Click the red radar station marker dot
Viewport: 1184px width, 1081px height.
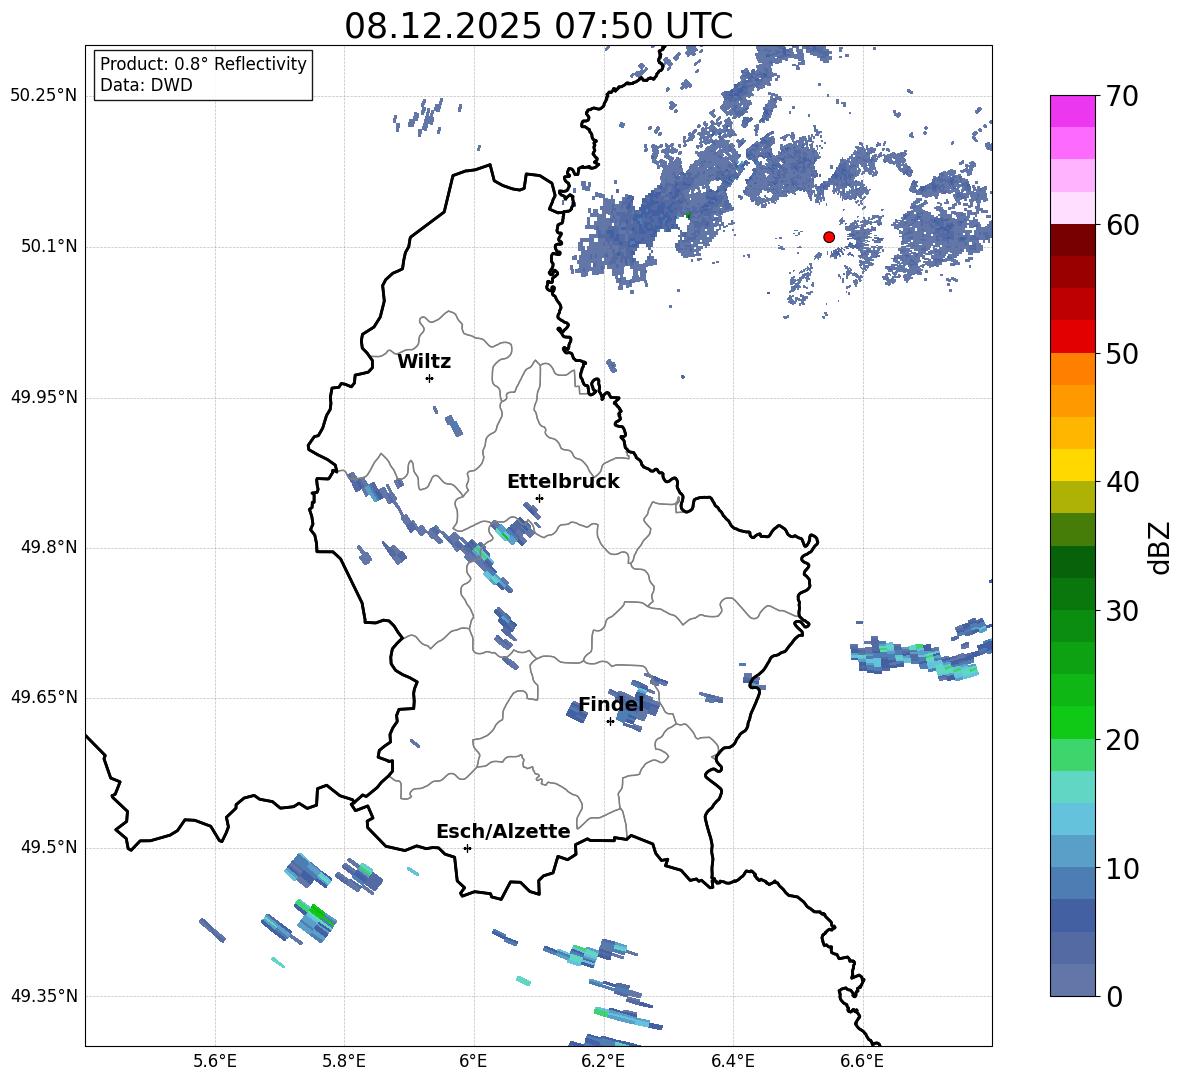click(x=829, y=237)
